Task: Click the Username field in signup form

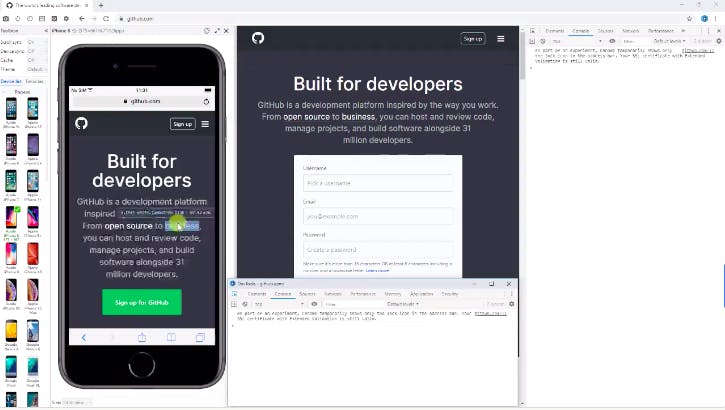Action: 378,183
